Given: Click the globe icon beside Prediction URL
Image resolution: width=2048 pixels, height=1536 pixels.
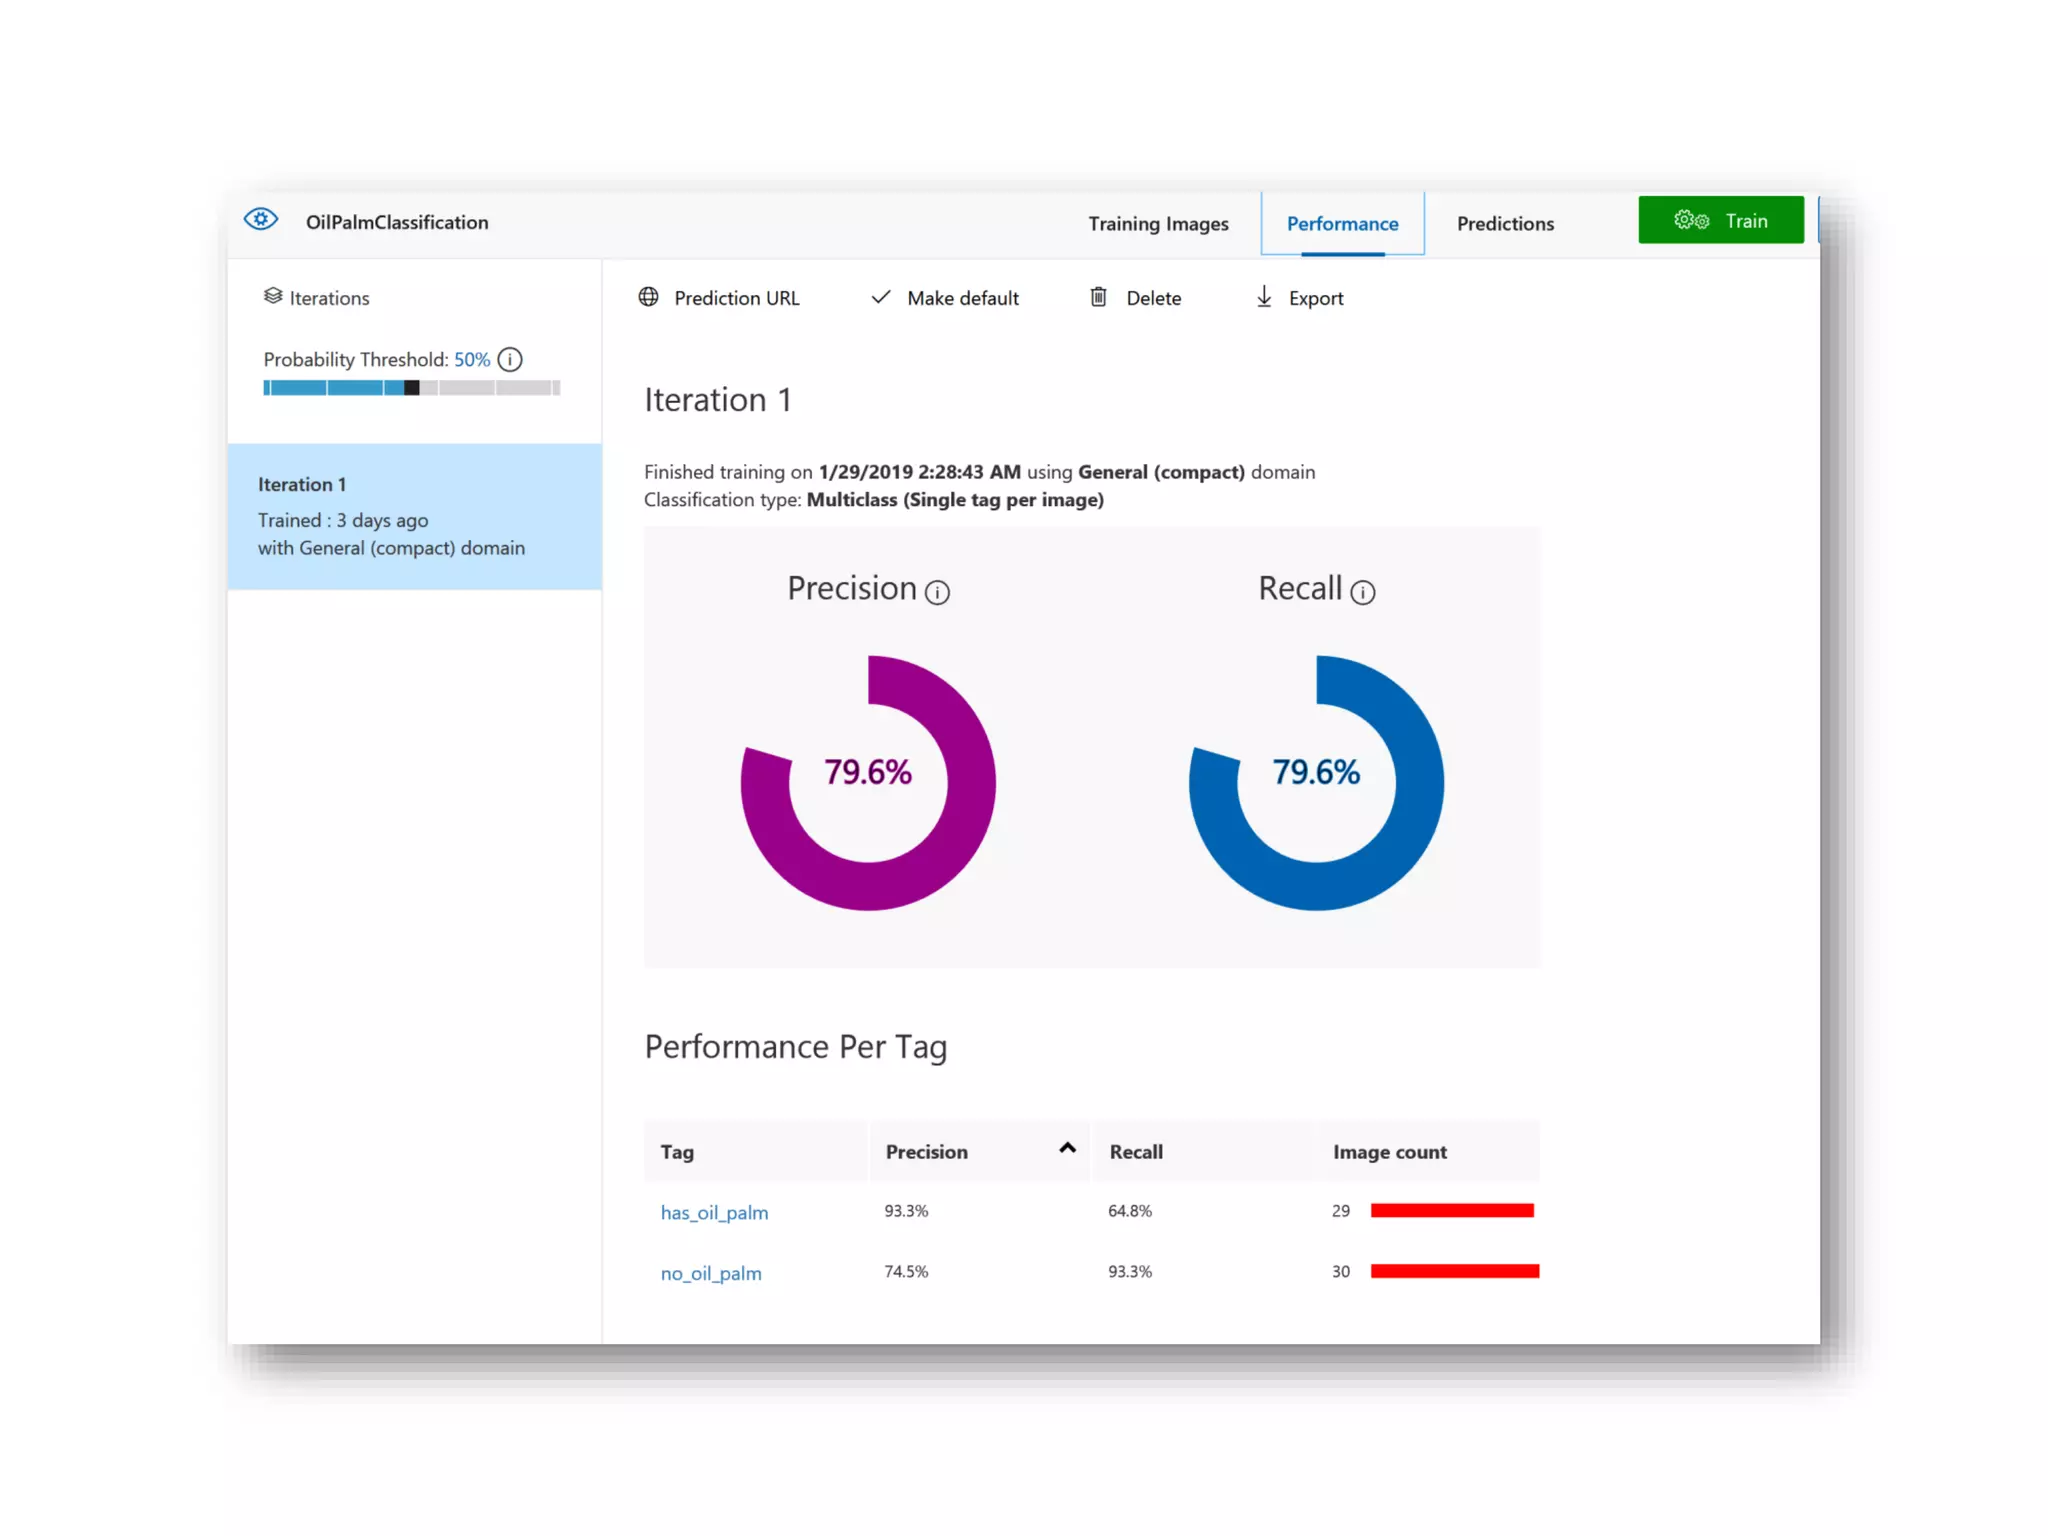Looking at the screenshot, I should click(x=649, y=297).
